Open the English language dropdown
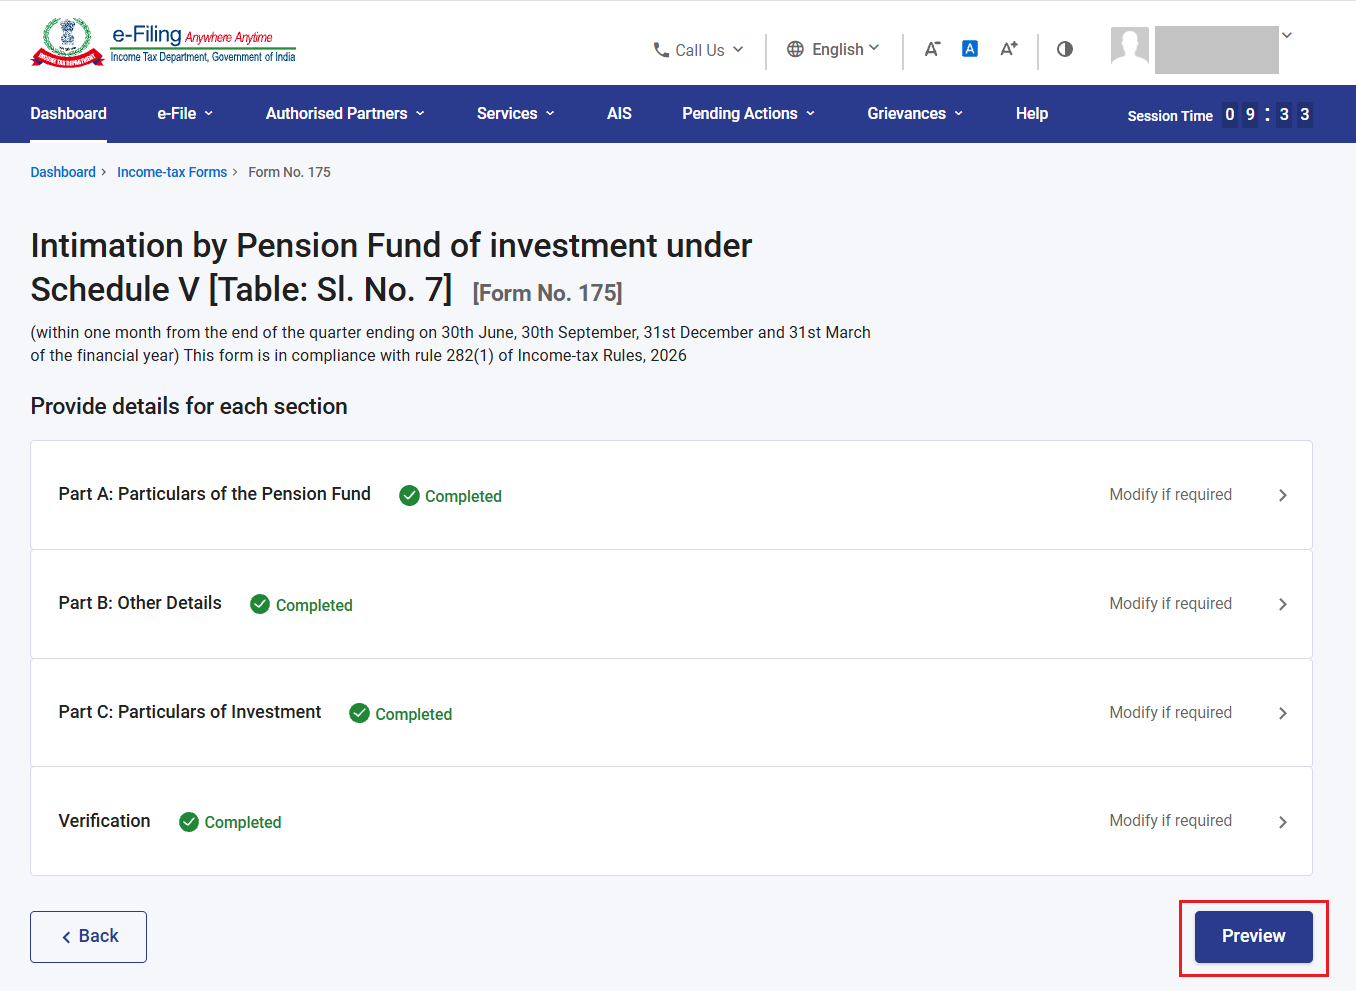 [834, 49]
